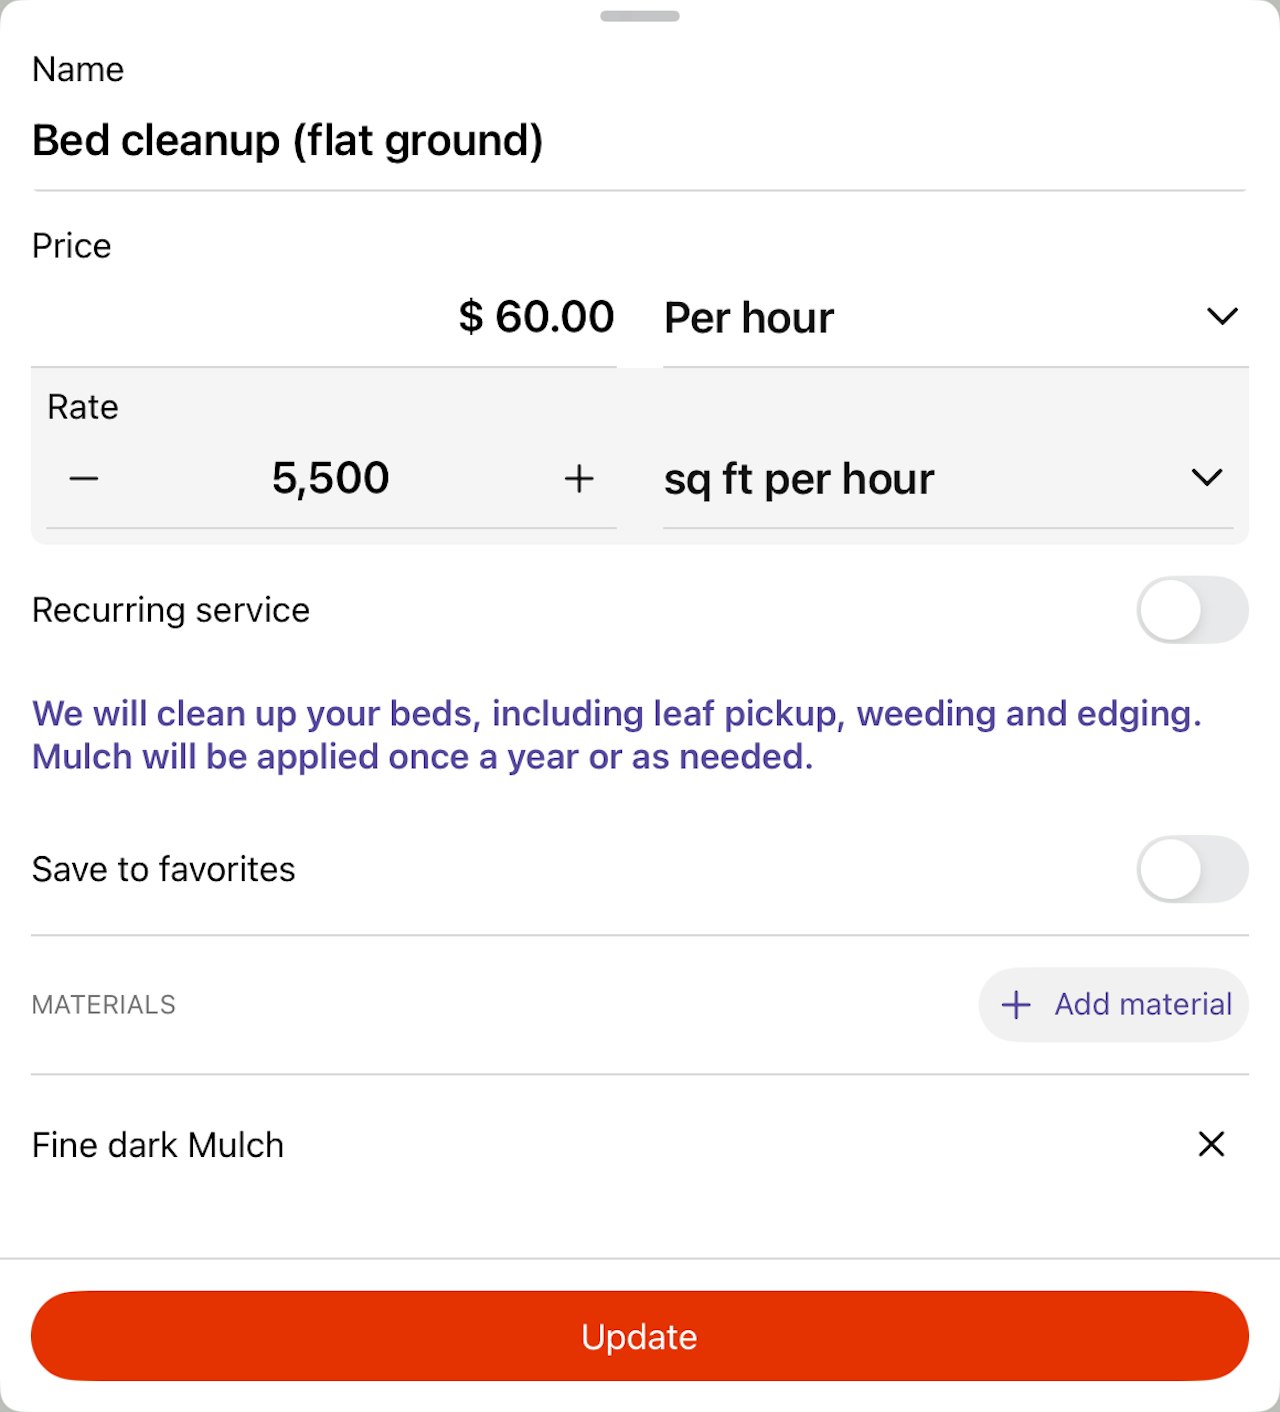Click the Recurring service label

tap(171, 610)
